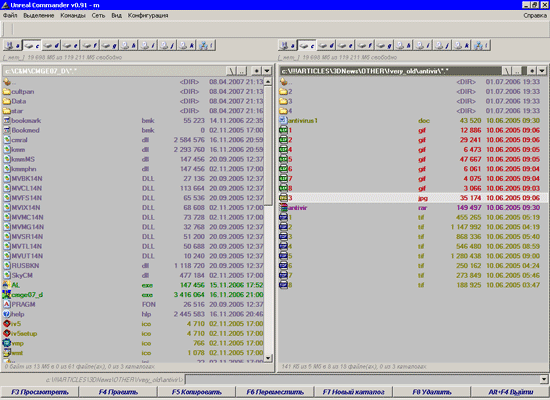Select drive e in the left panel
Screen dimensions: 550x400
71,45
